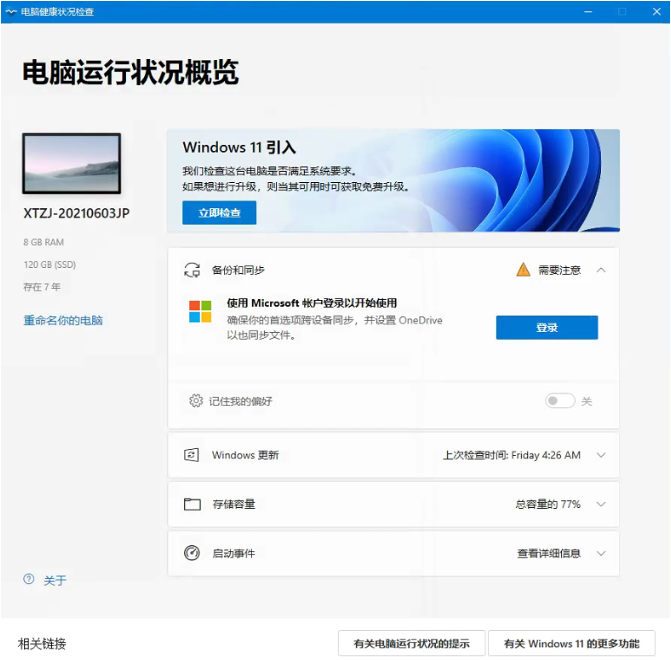Screen dimensions: 671x660
Task: Click the 总容量的 77% text
Action: [548, 504]
